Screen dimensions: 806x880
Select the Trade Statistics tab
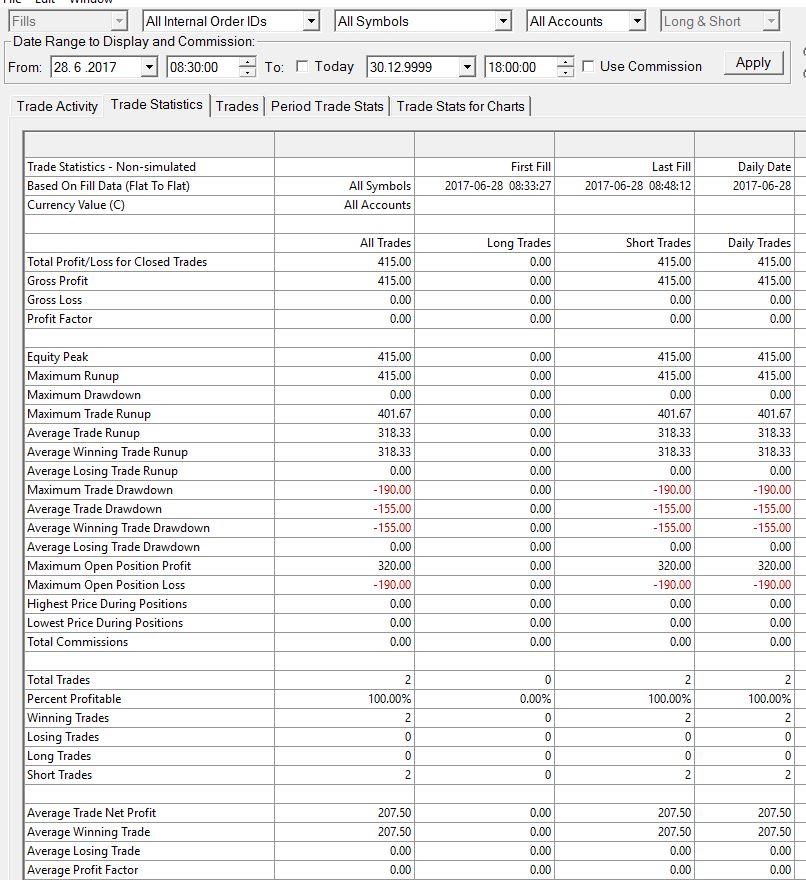point(157,104)
